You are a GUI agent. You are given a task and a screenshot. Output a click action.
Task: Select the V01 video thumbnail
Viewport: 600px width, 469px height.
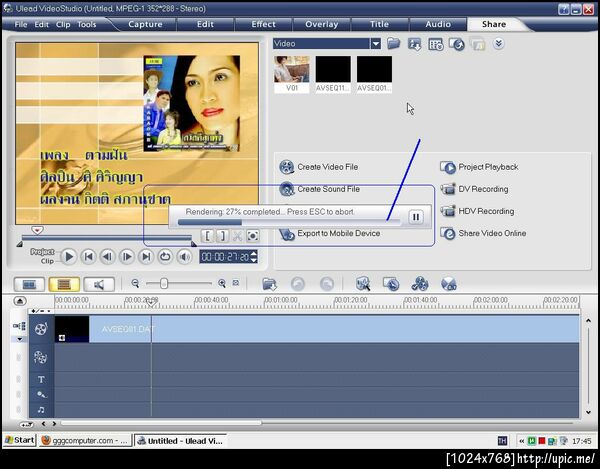point(292,74)
